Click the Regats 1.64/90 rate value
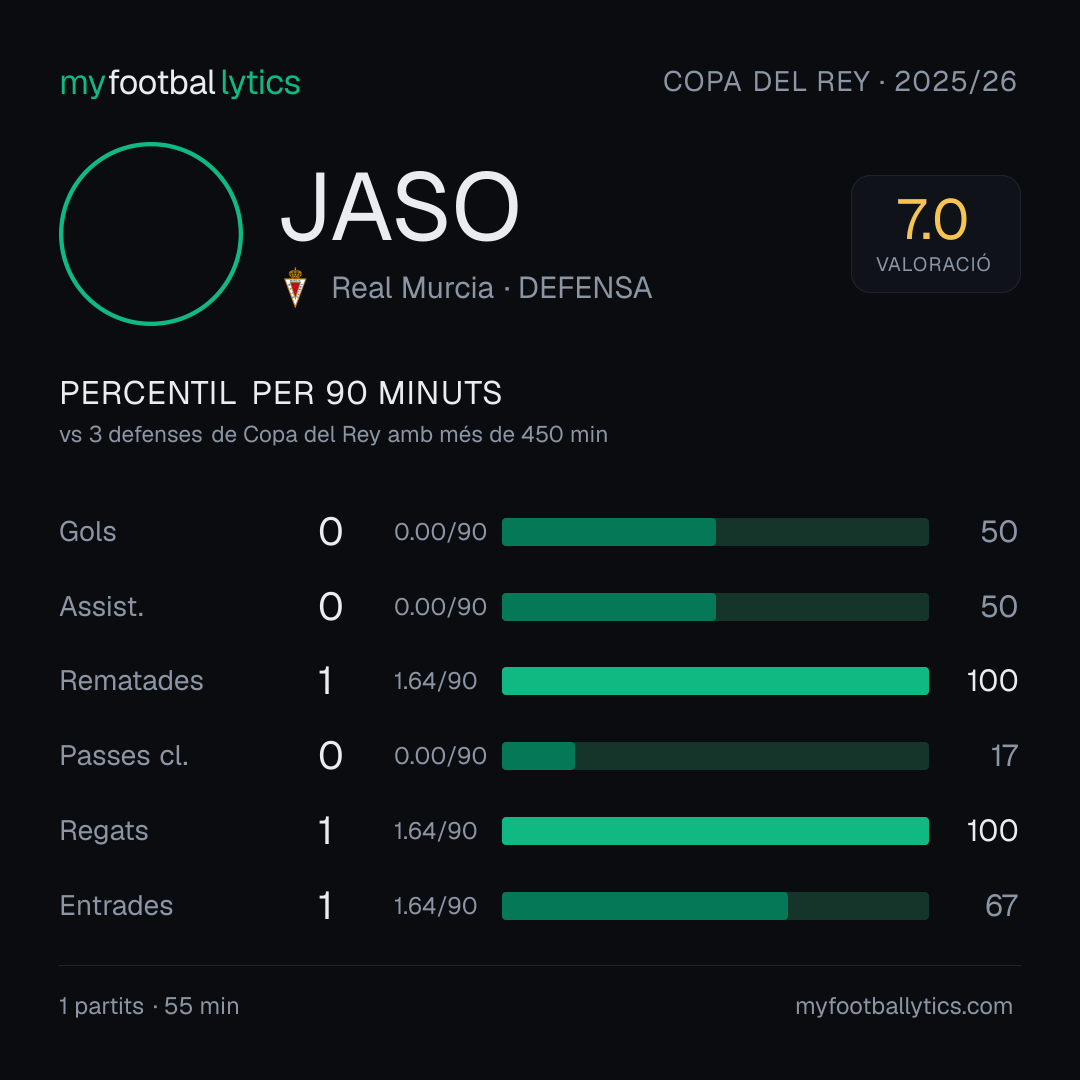This screenshot has height=1080, width=1080. 435,831
